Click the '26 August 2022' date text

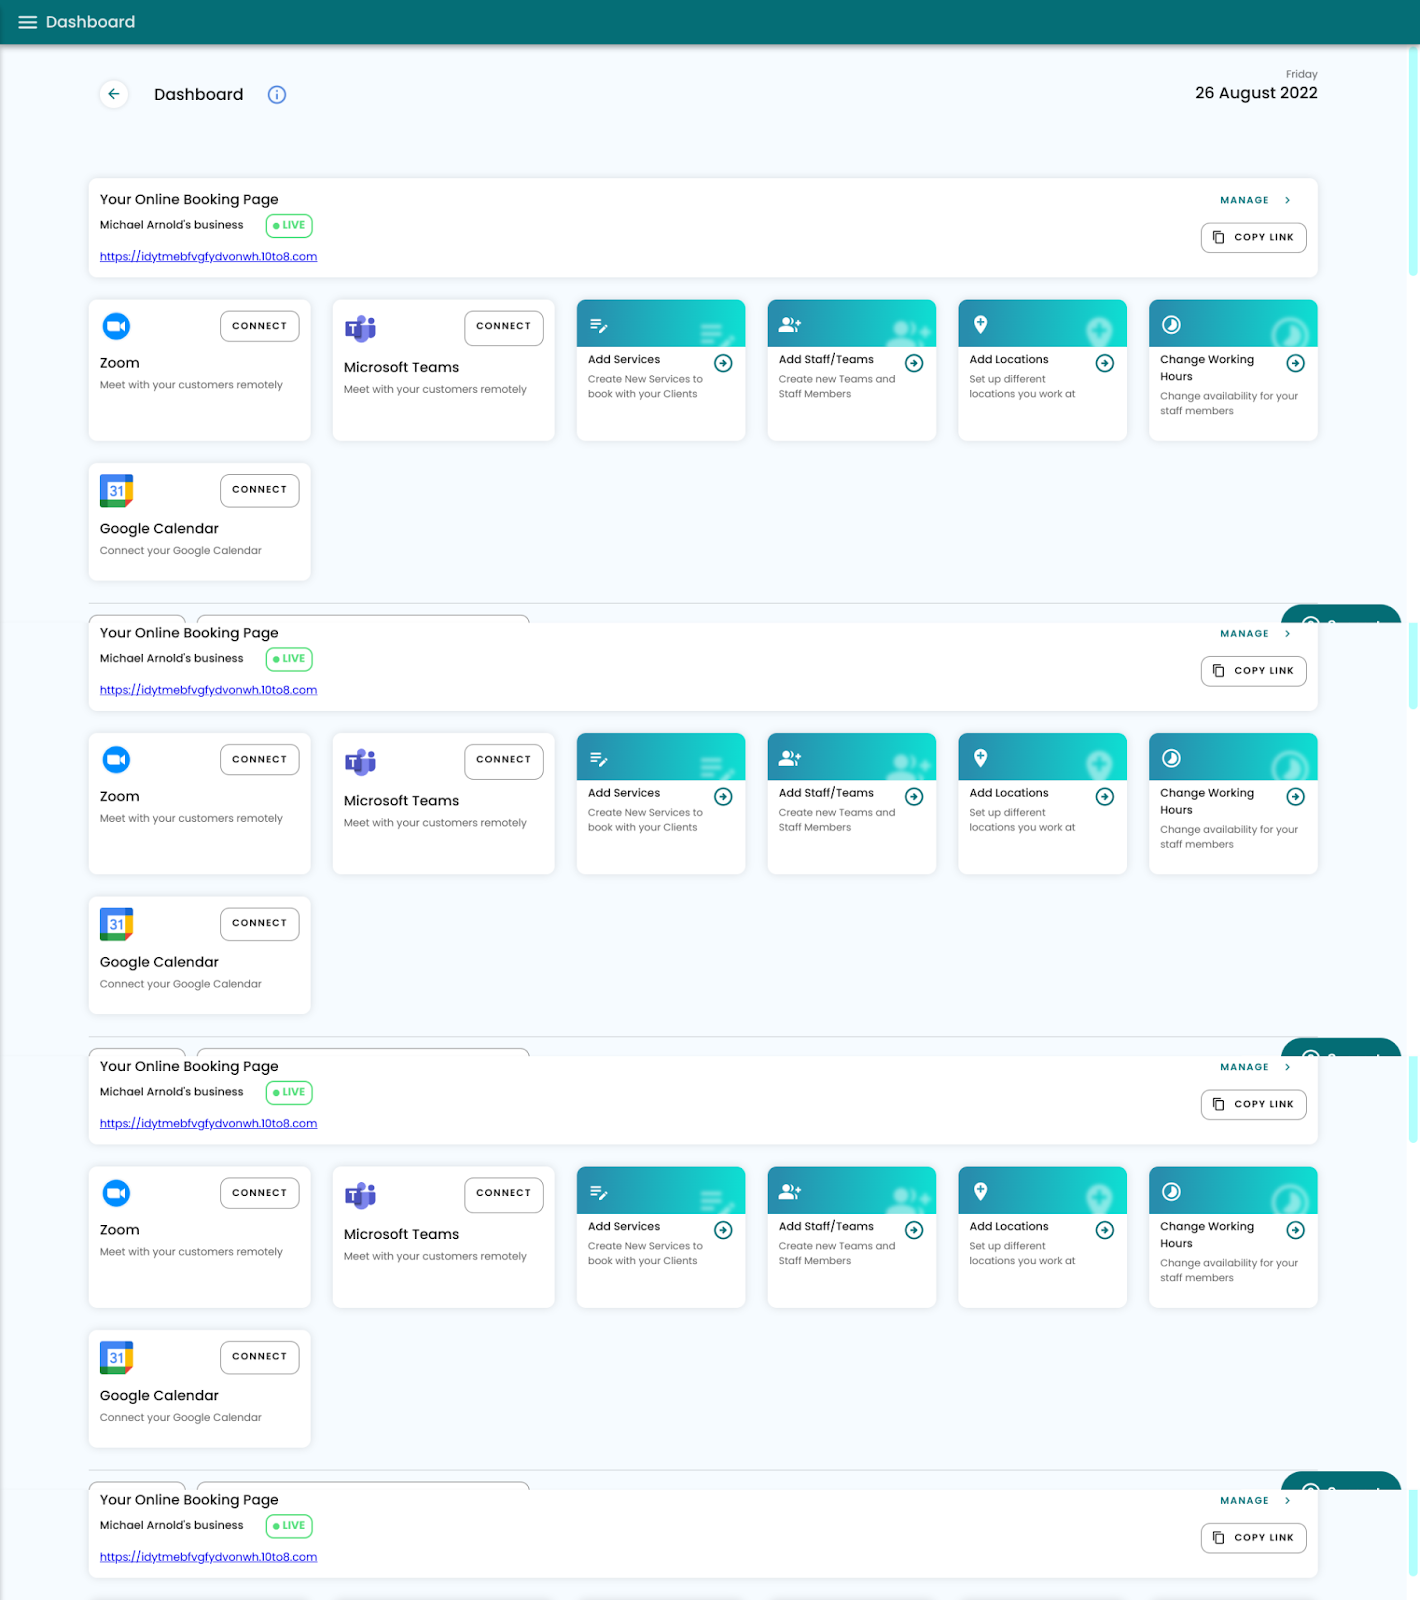pyautogui.click(x=1256, y=93)
